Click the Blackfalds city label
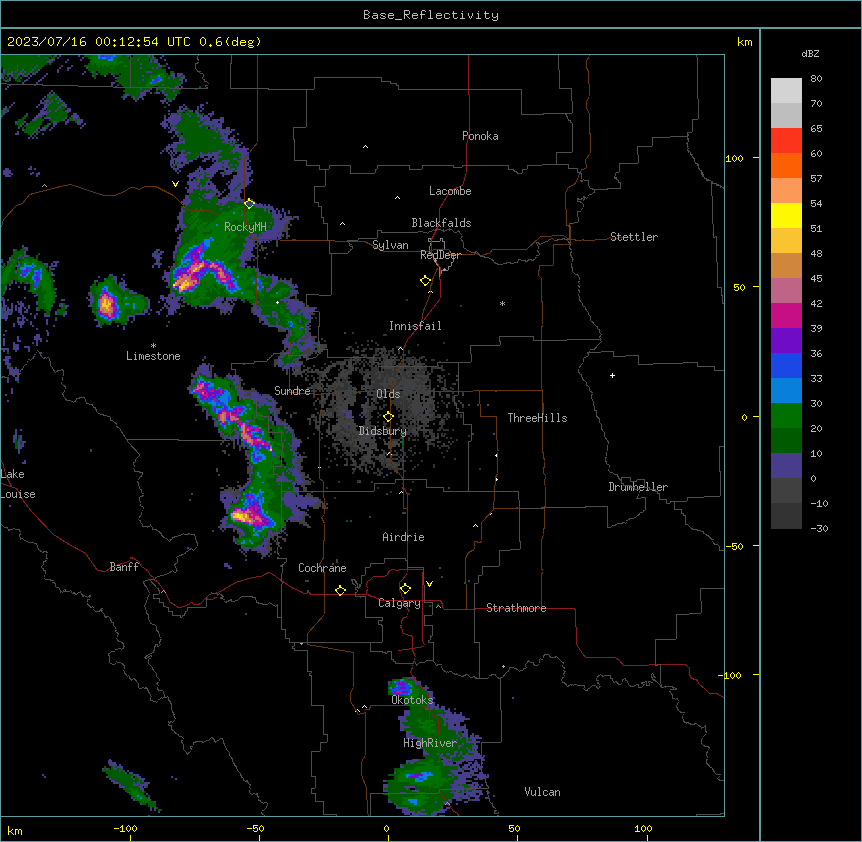 [441, 223]
